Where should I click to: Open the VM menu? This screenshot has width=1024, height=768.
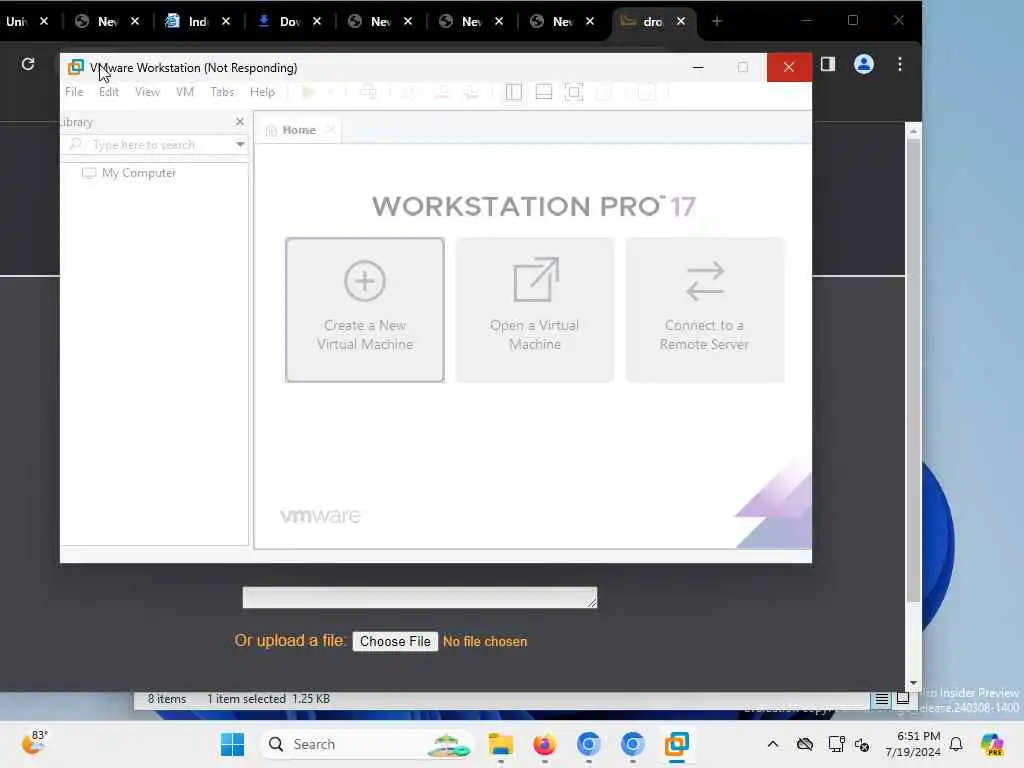point(185,92)
